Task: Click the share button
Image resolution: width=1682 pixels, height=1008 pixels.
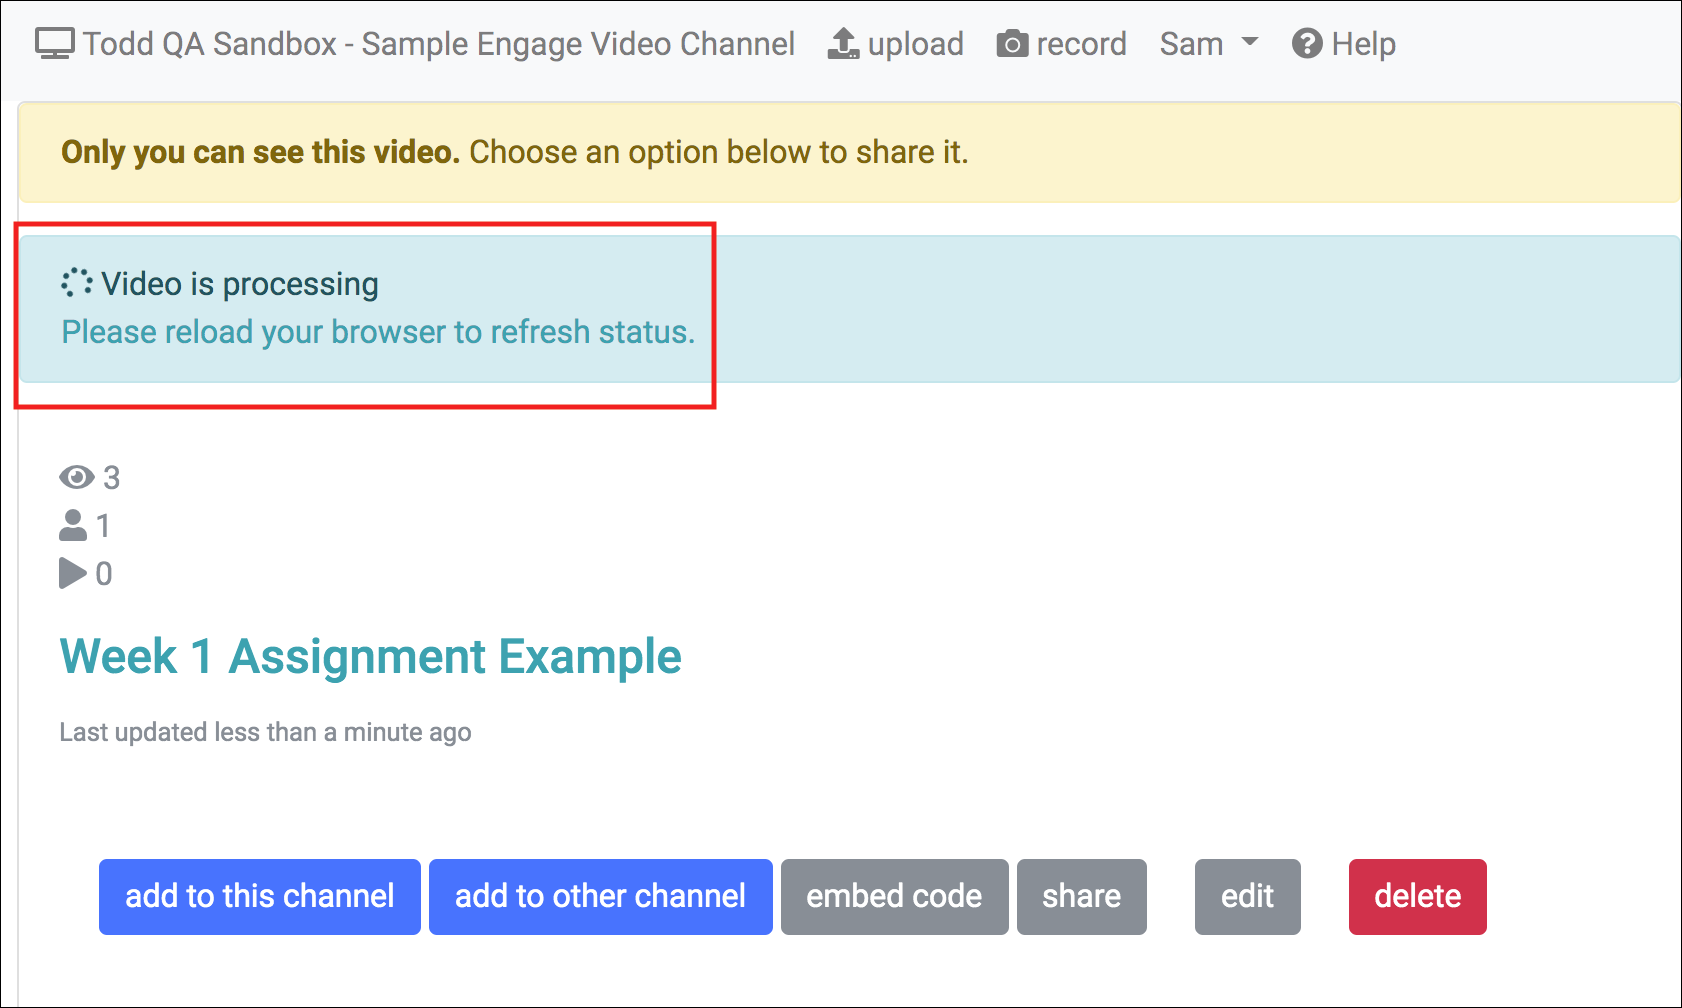Action: [x=1081, y=896]
